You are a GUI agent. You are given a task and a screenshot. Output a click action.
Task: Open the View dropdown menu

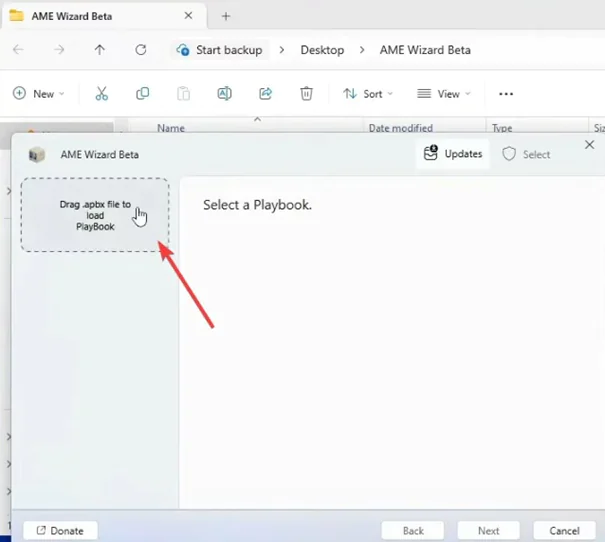(444, 94)
